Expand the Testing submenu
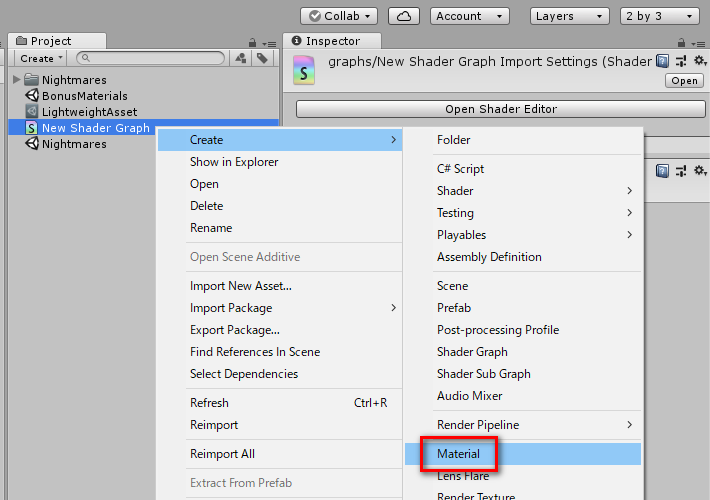This screenshot has width=710, height=500. point(523,213)
